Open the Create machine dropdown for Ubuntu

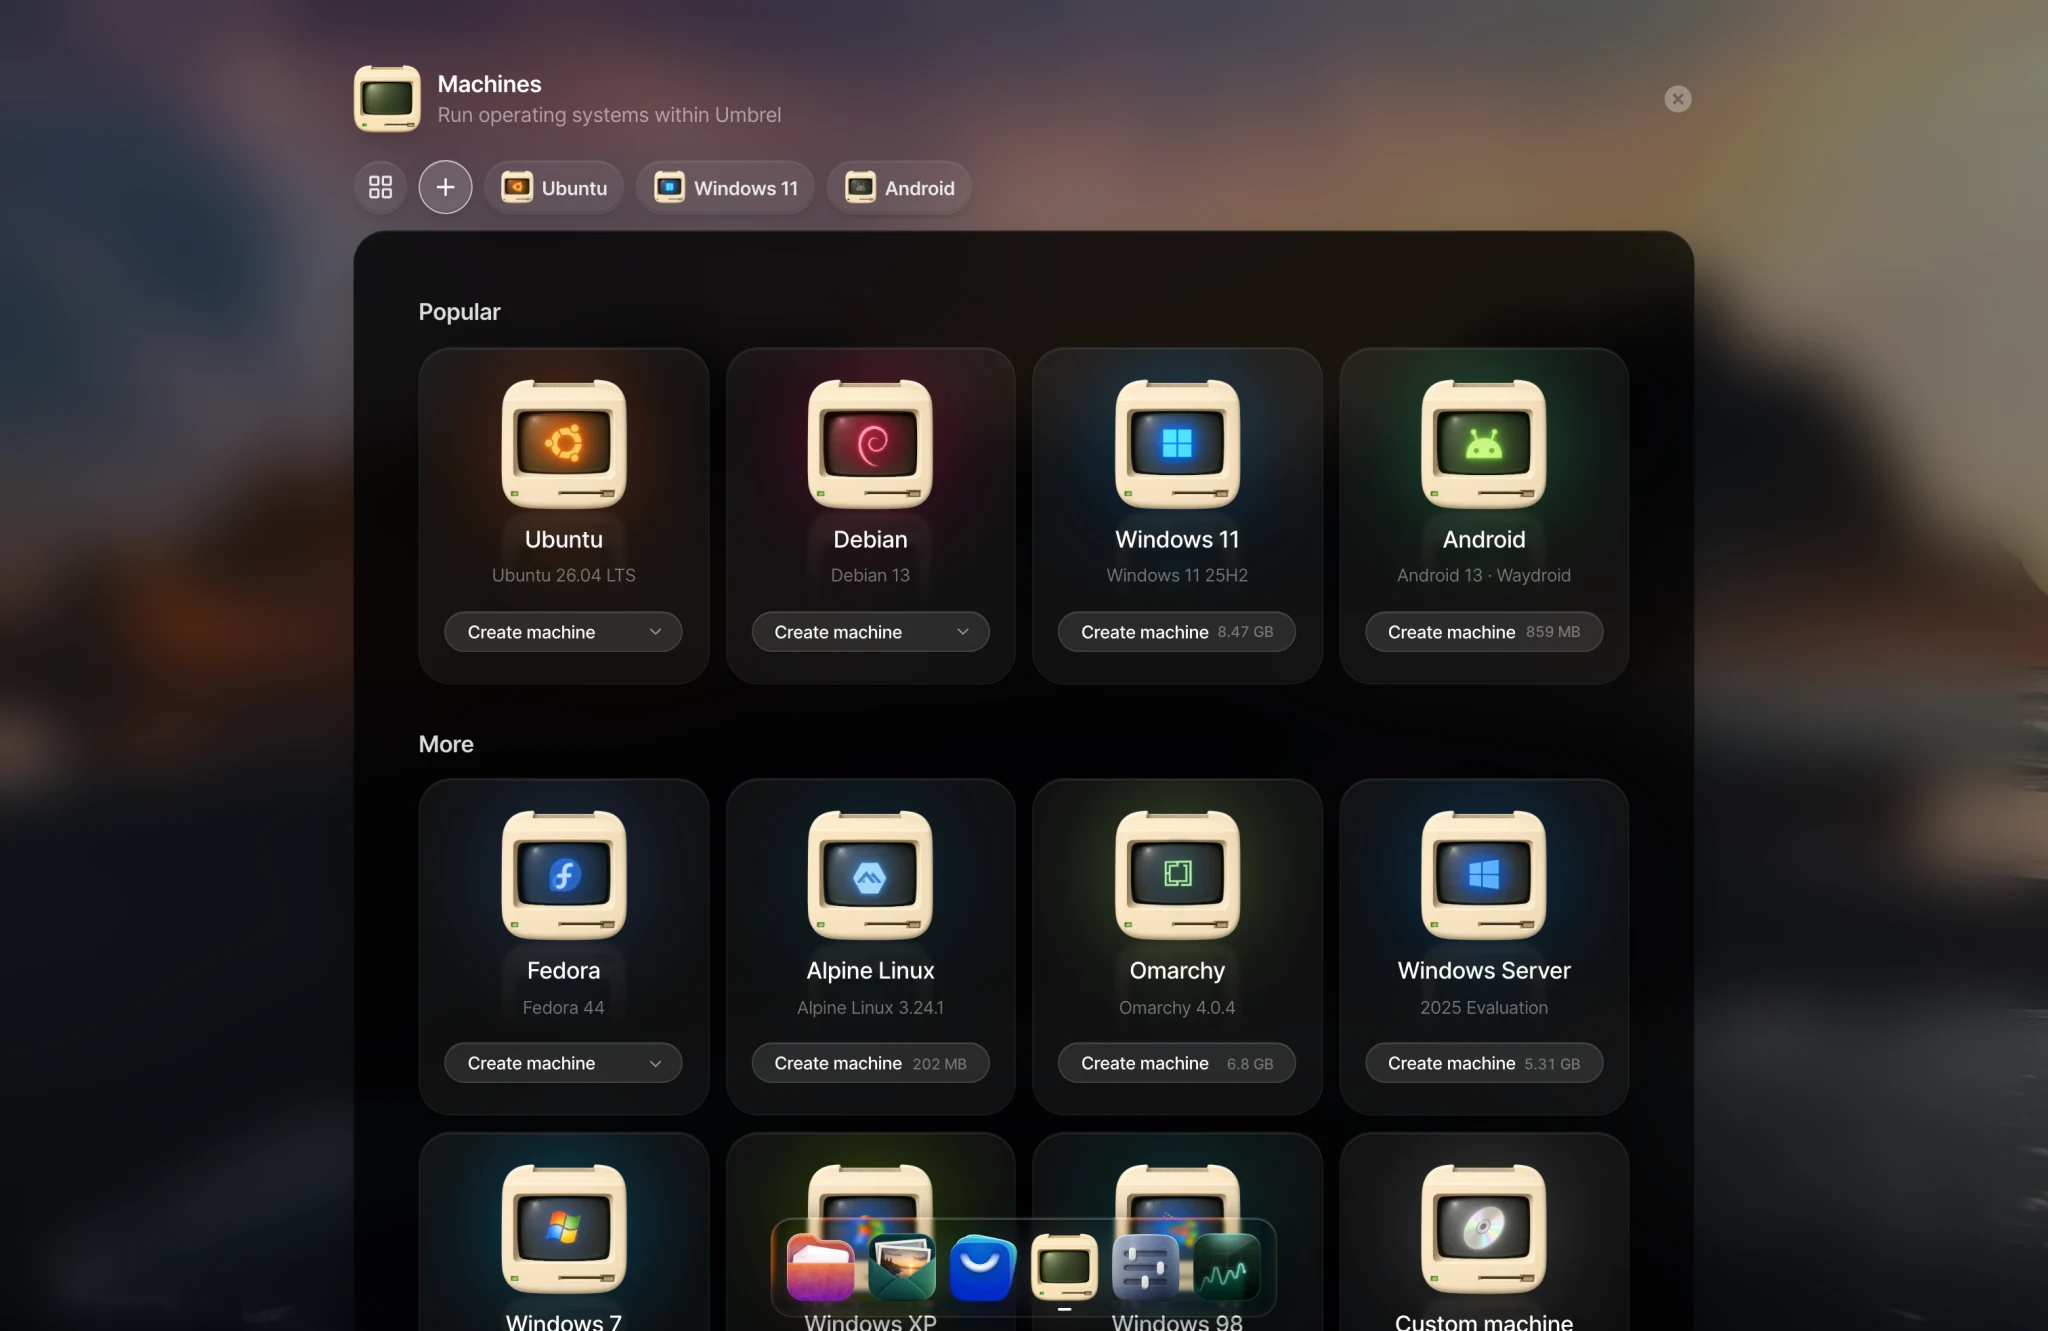[563, 632]
